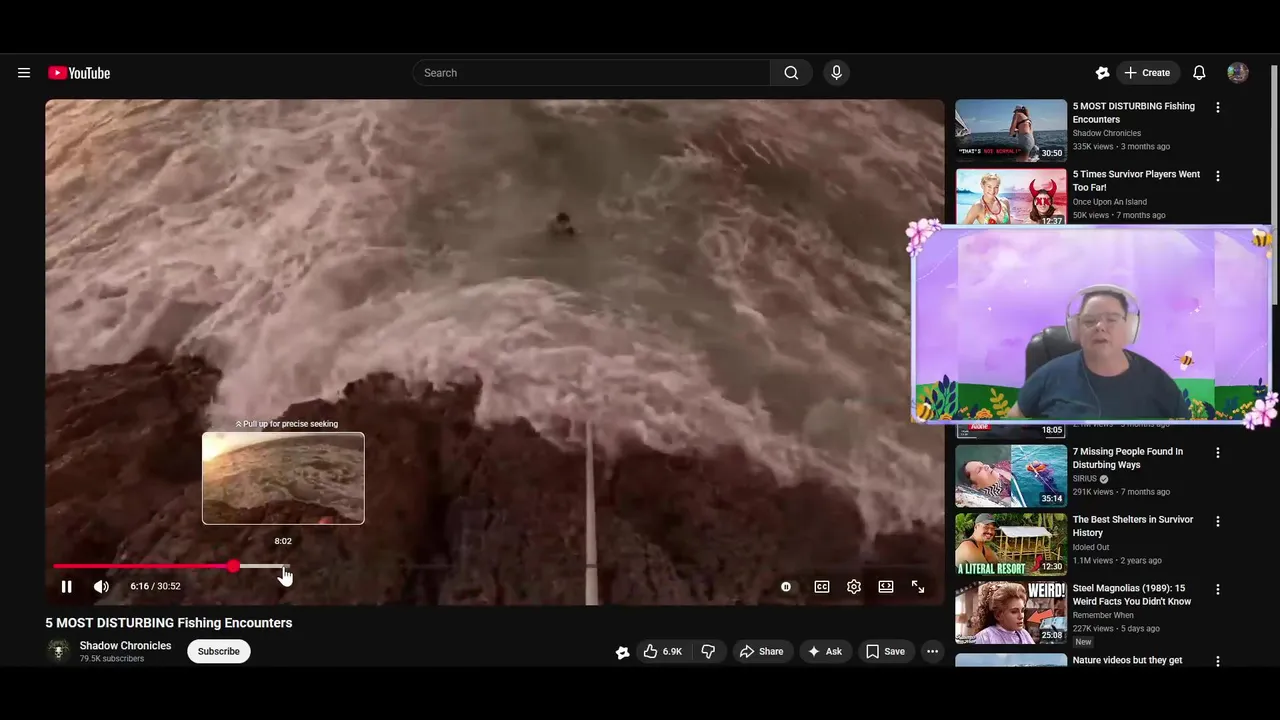Viewport: 1280px width, 720px height.
Task: Click sparkle icon left of like button
Action: [x=622, y=652]
